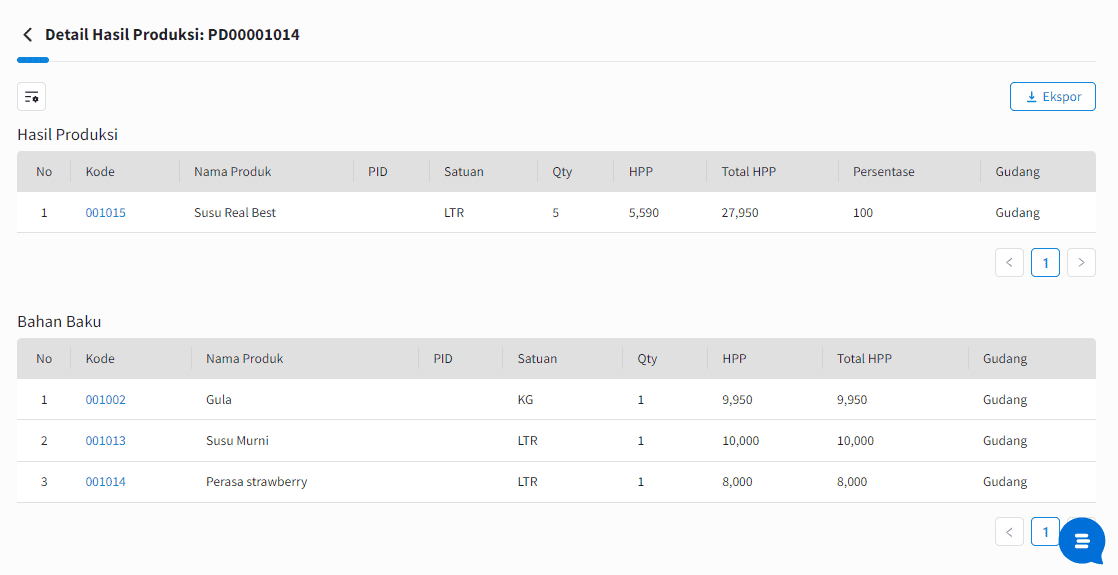This screenshot has width=1118, height=575.
Task: Open the table column settings icon
Action: [31, 96]
